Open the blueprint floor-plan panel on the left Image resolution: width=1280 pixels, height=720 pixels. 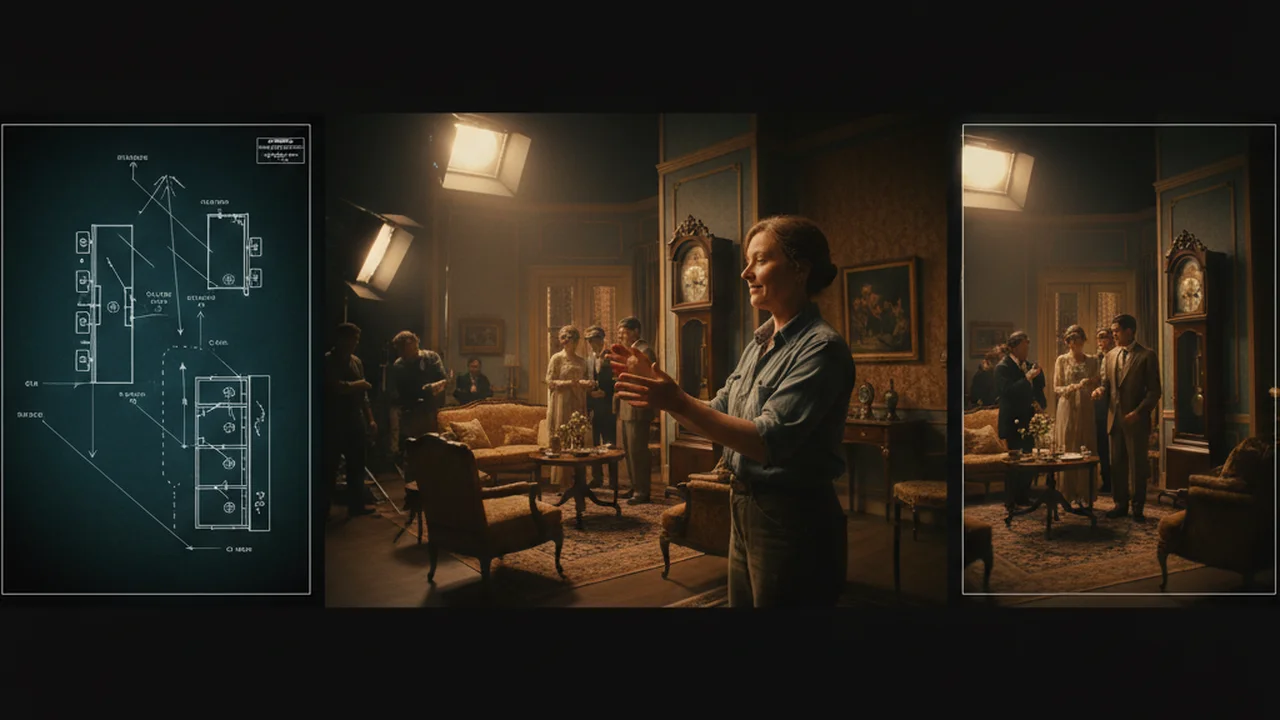[156, 359]
